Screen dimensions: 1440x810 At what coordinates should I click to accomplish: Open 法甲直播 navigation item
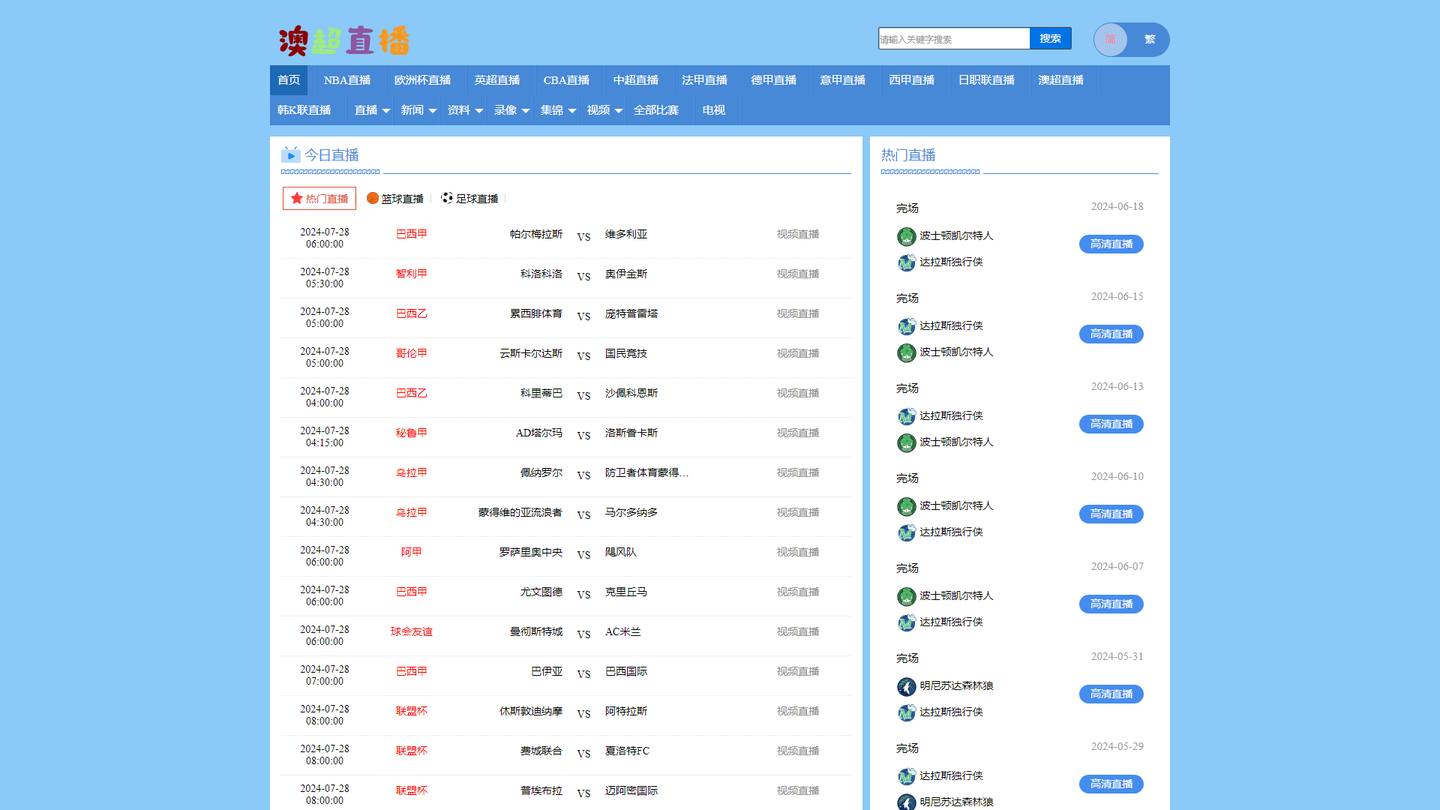(705, 80)
